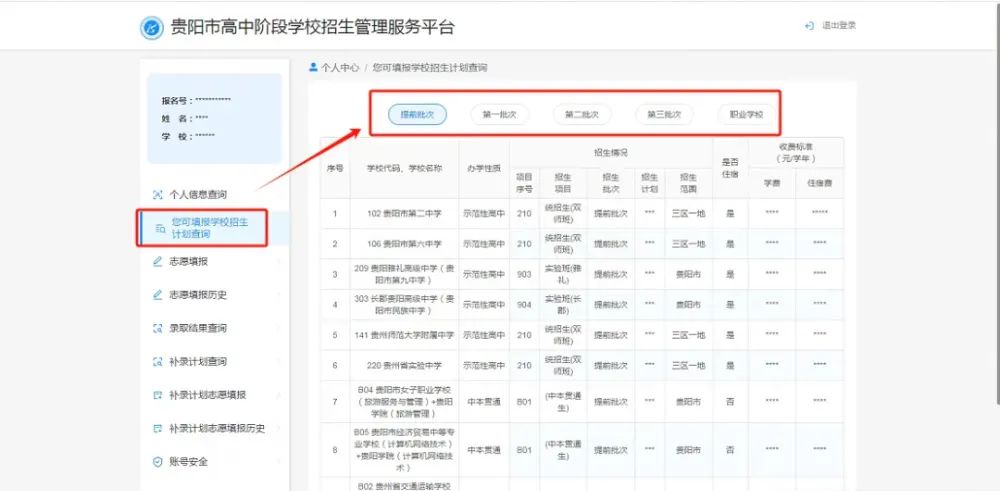This screenshot has width=1000, height=491.
Task: Click the pencil icon beside 志愿填报历史
Action: click(x=157, y=295)
